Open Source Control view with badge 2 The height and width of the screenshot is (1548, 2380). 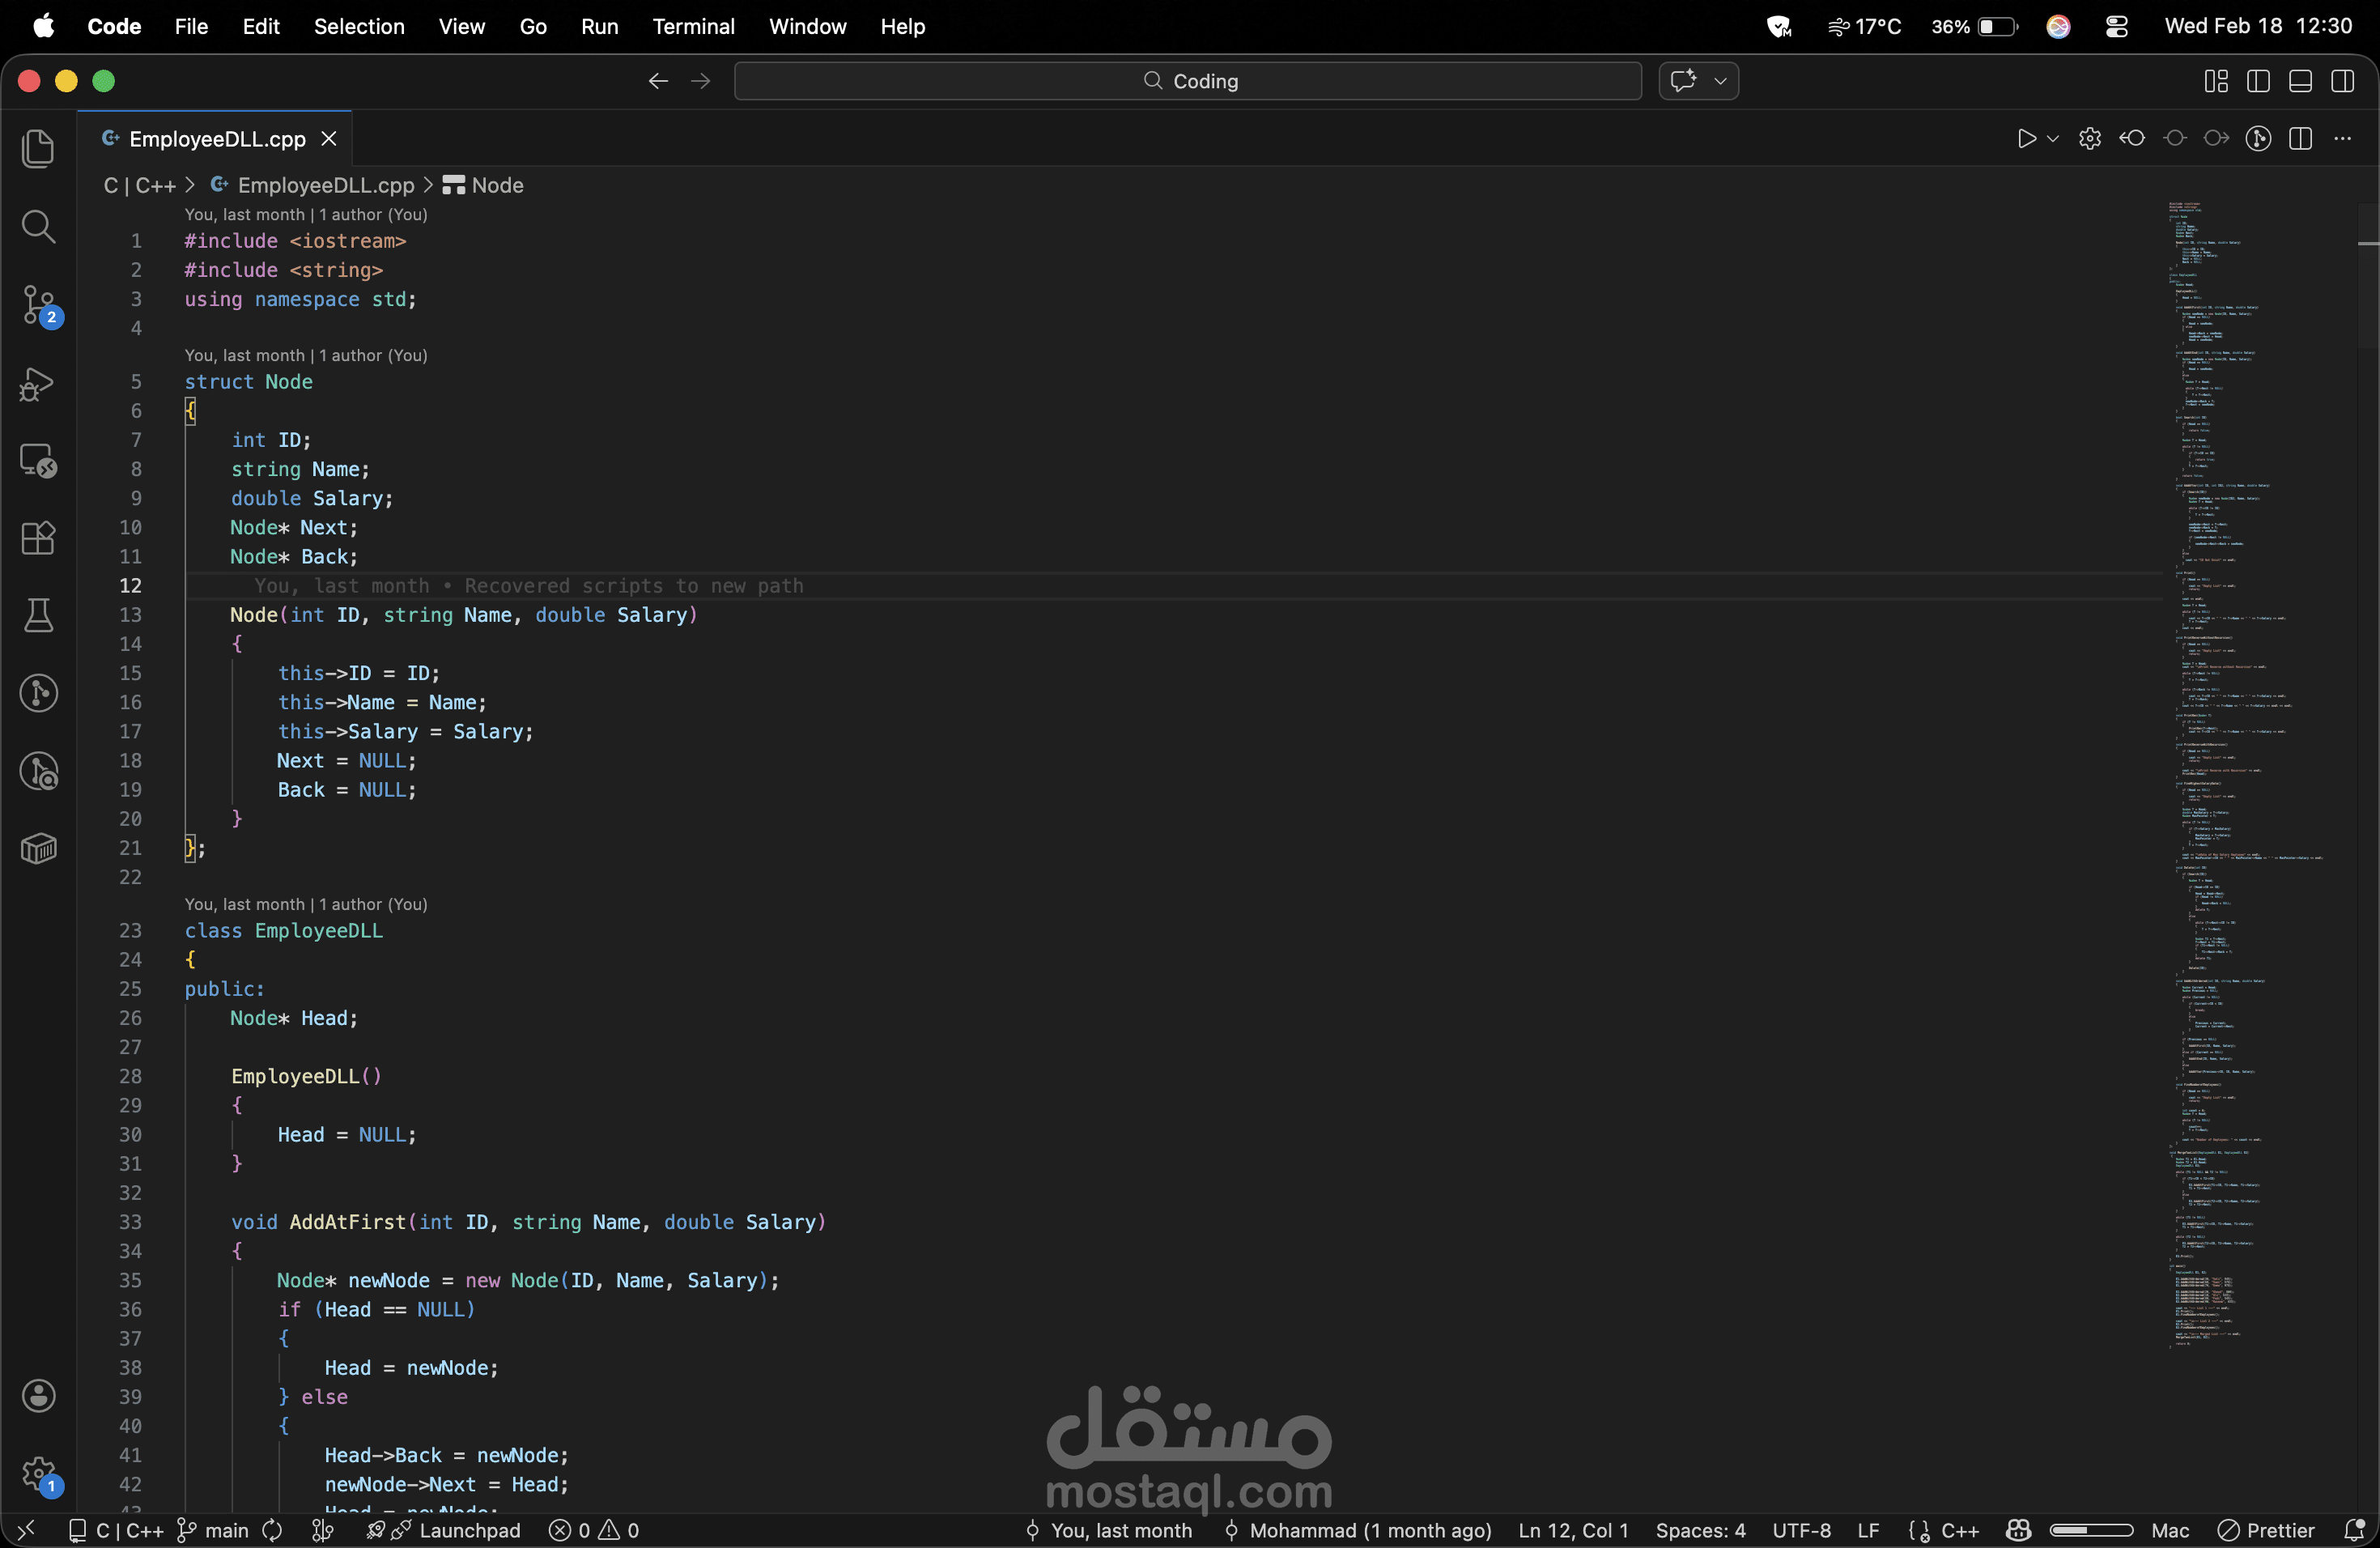38,304
